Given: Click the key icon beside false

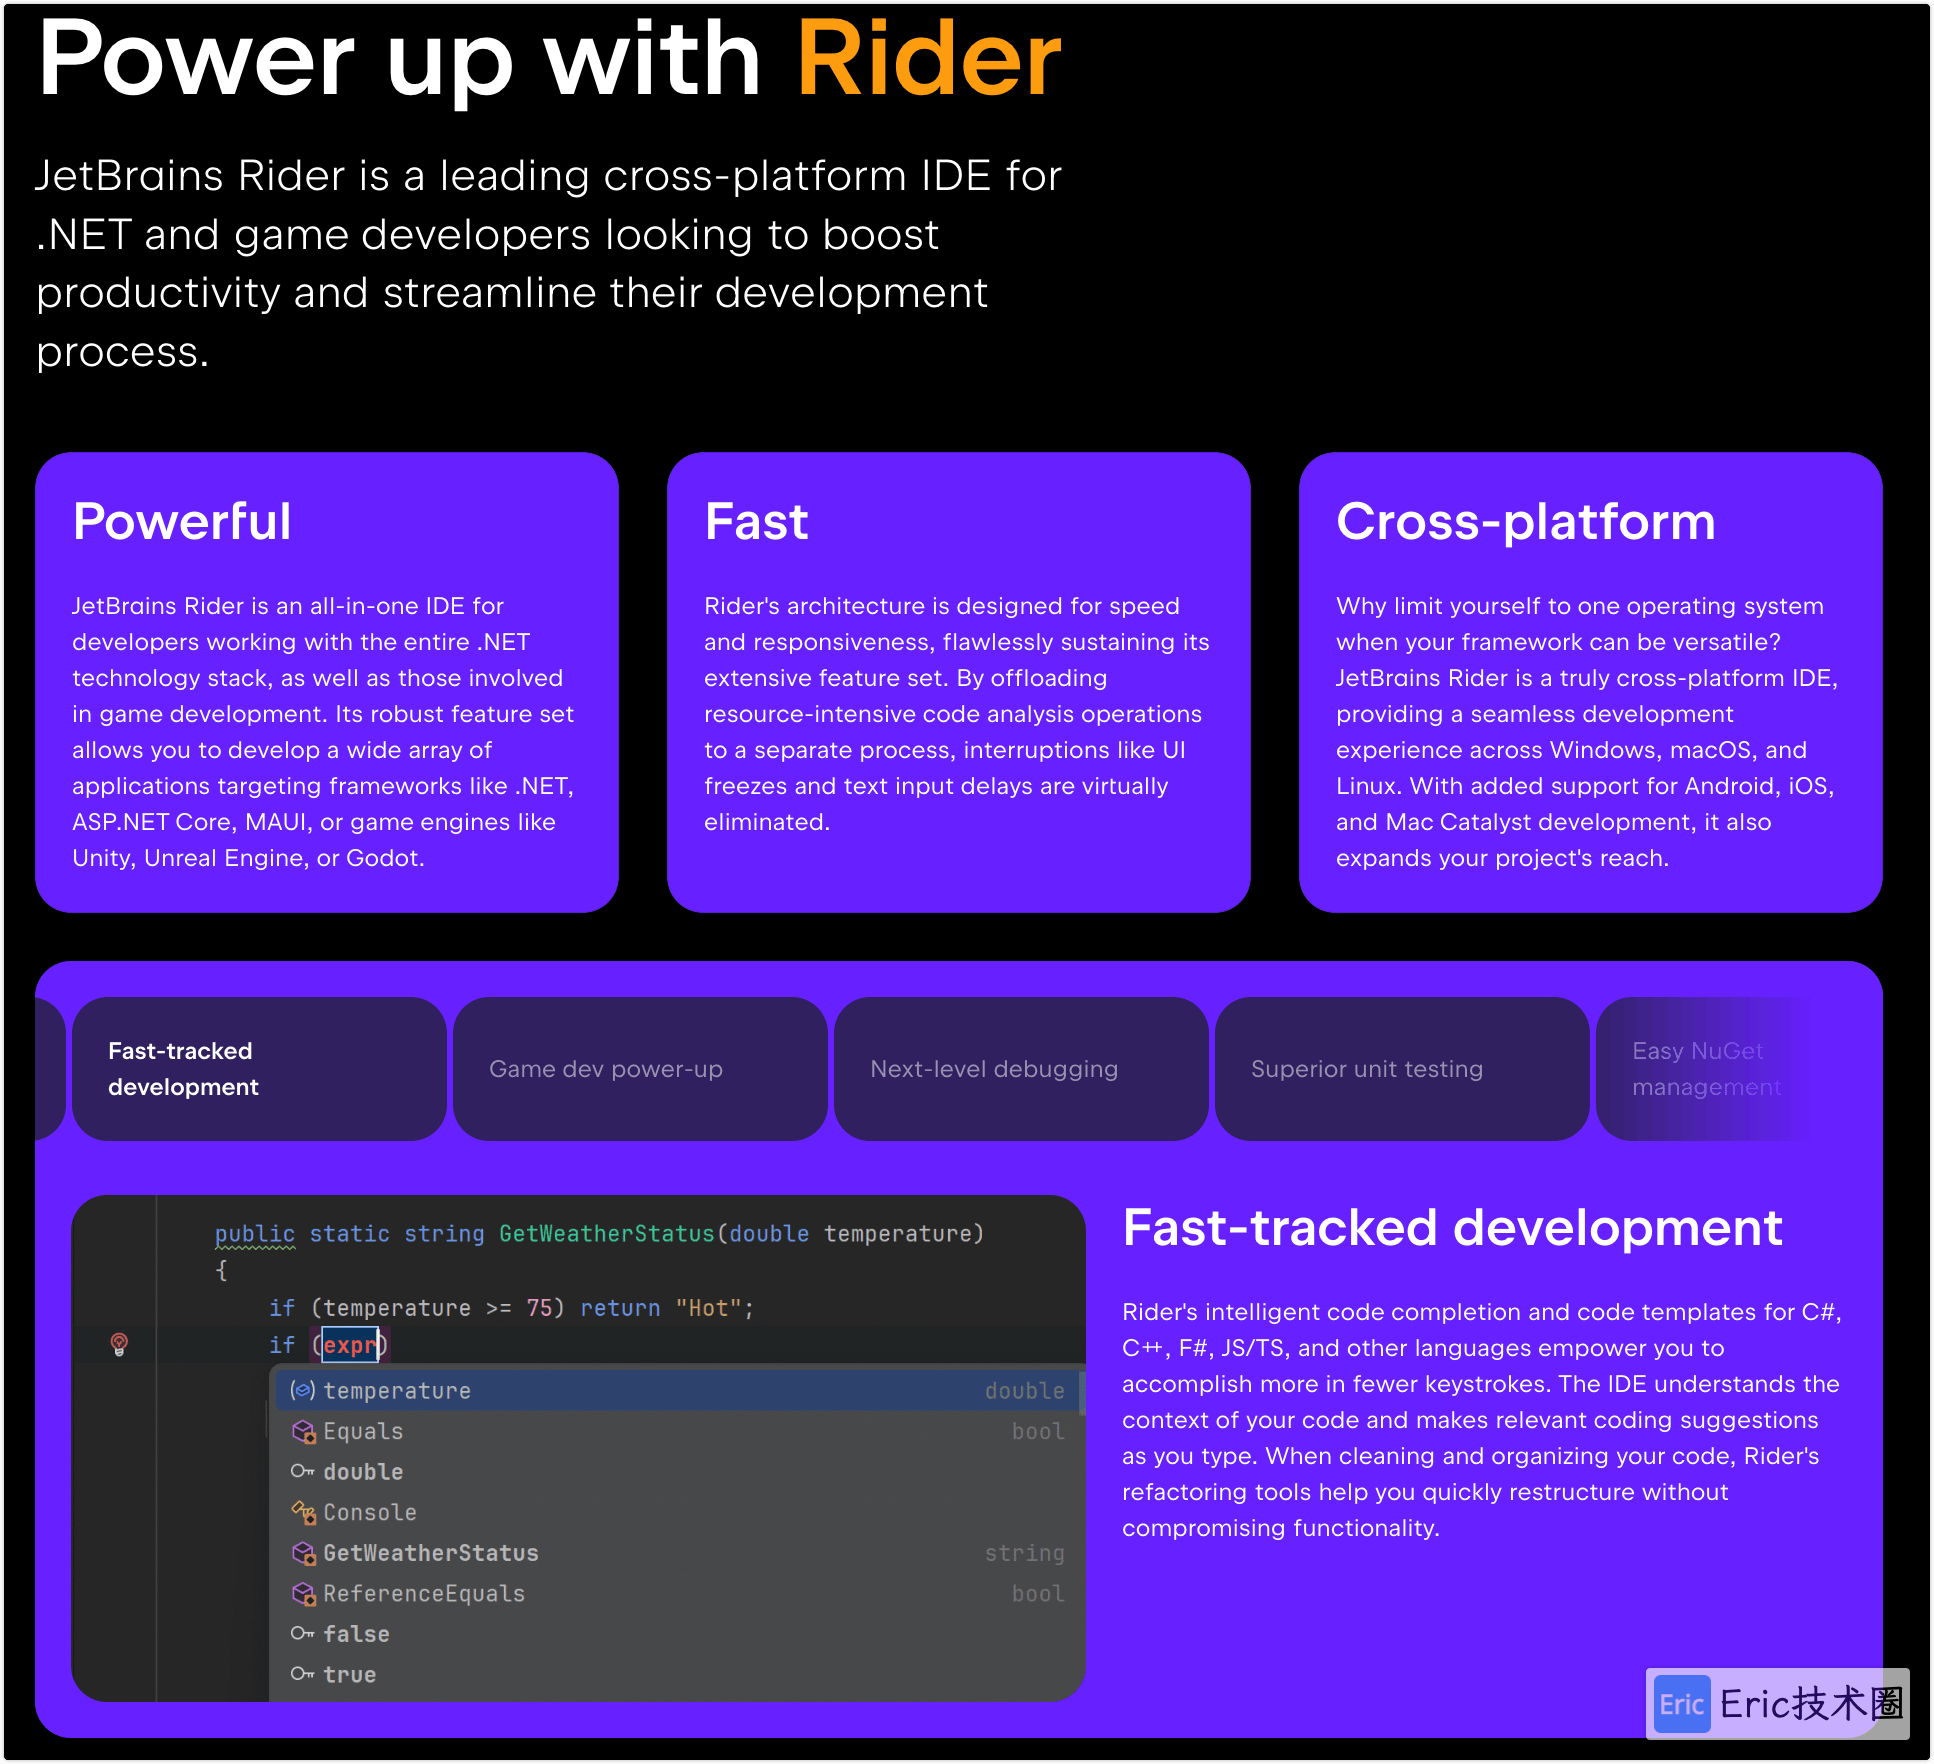Looking at the screenshot, I should (303, 1633).
